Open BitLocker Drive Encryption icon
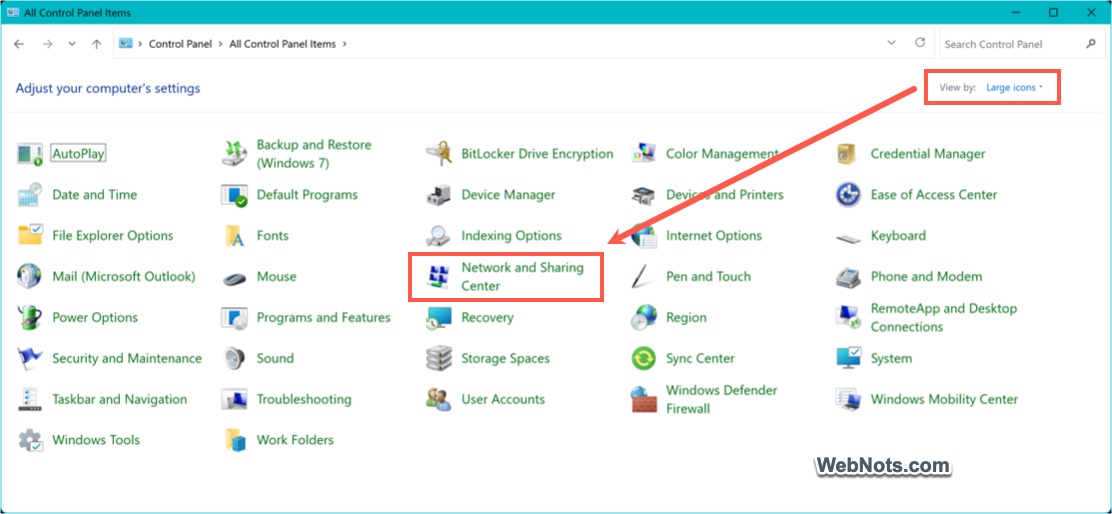Screen dimensions: 1112x514 point(439,154)
